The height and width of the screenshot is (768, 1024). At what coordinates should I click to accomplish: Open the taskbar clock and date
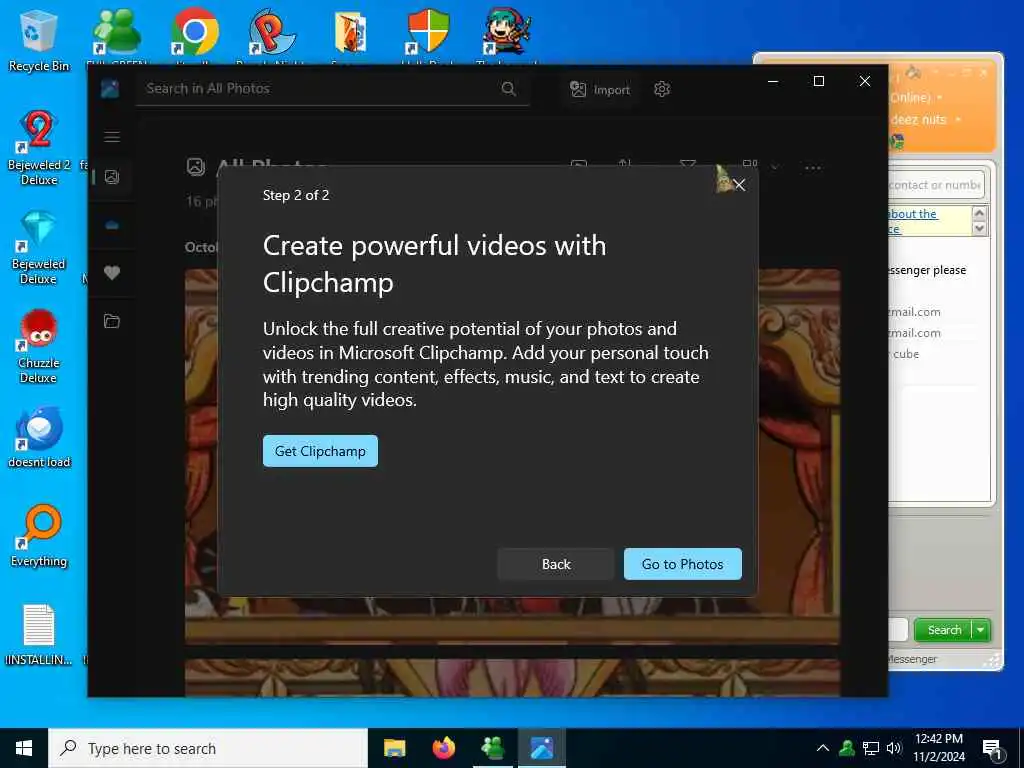point(938,748)
